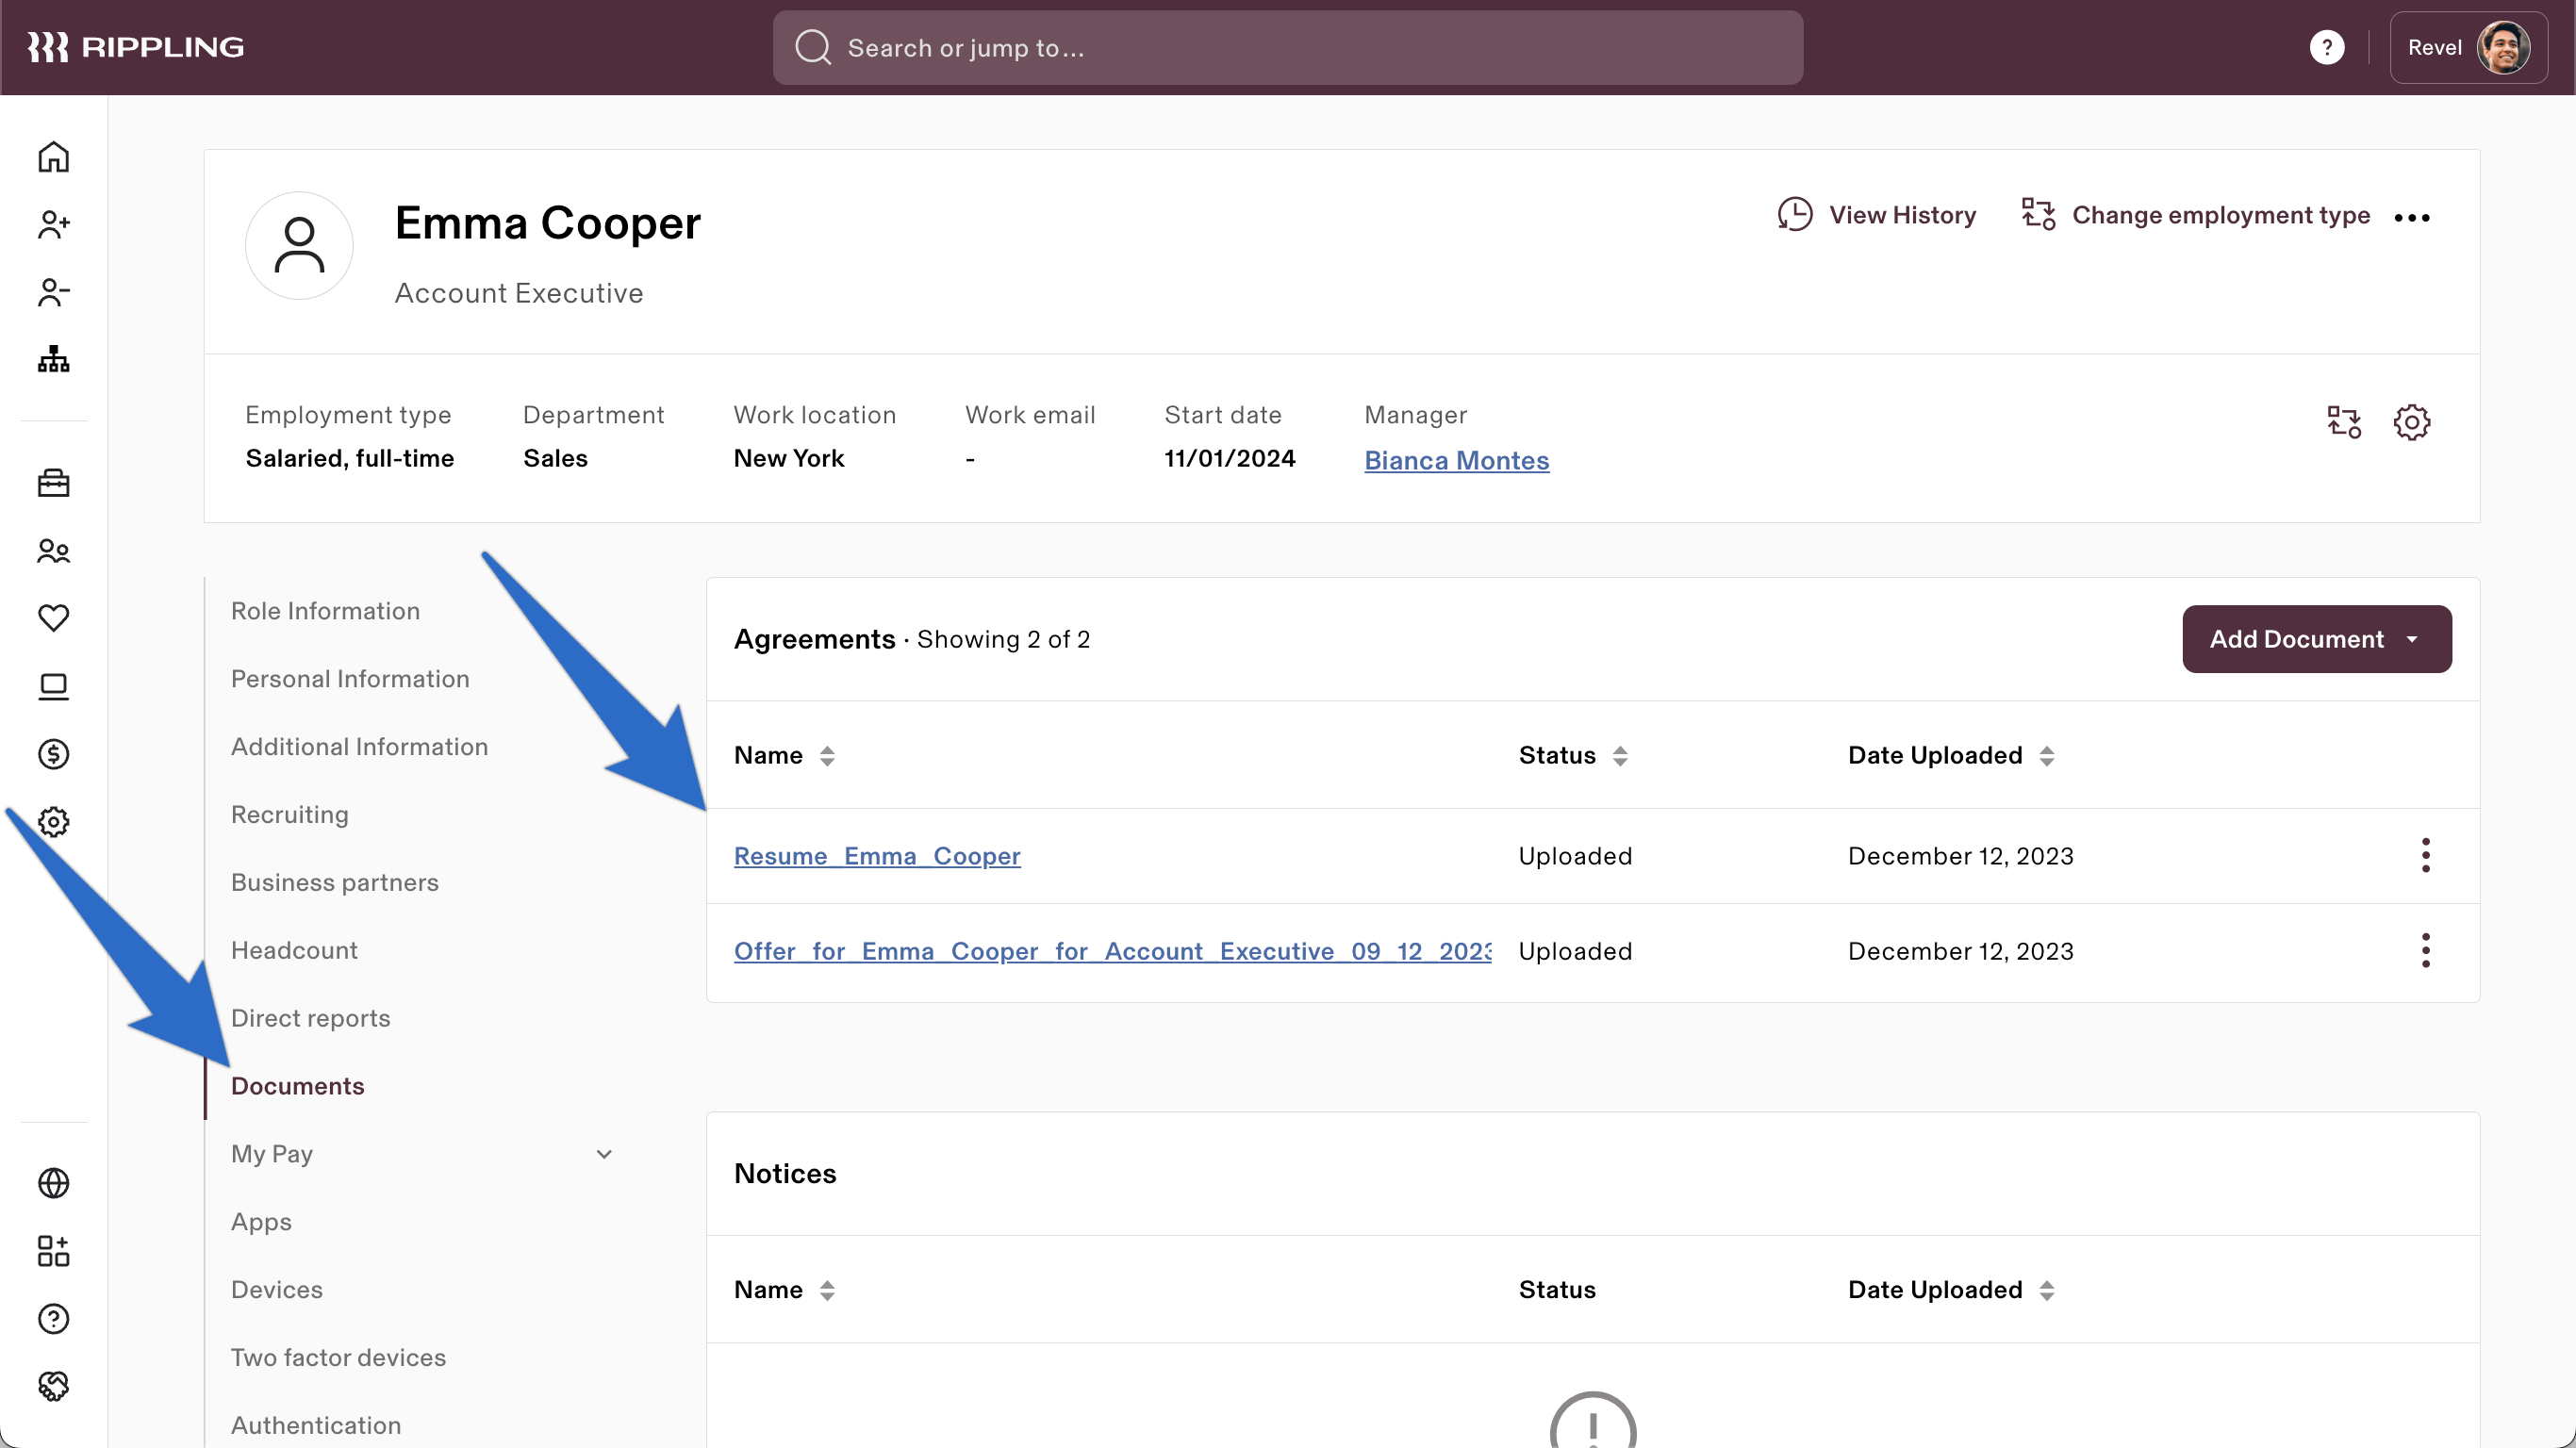This screenshot has height=1448, width=2576.
Task: Select Documents from left navigation menu
Action: click(297, 1084)
